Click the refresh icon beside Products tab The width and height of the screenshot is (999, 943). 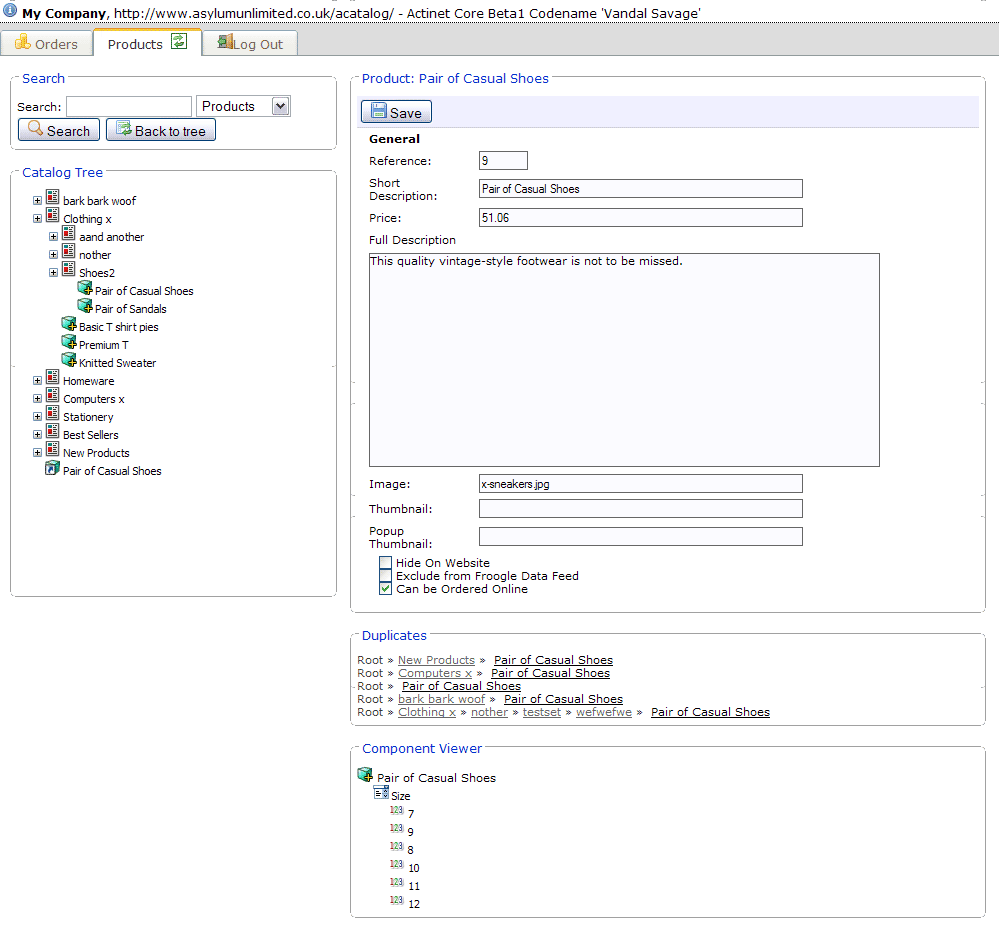[179, 42]
